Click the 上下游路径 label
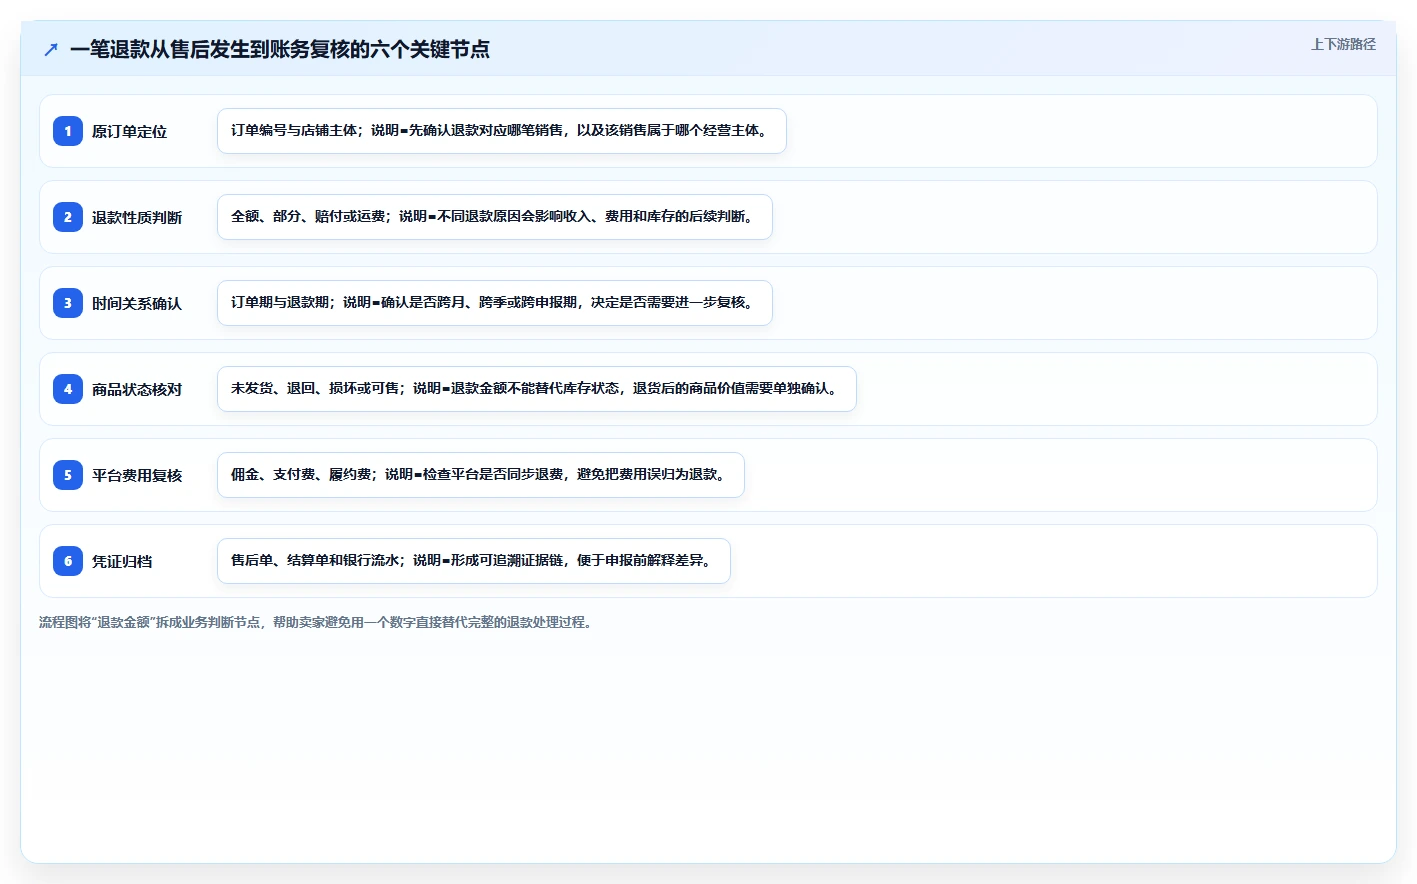This screenshot has height=884, width=1417. coord(1343,44)
